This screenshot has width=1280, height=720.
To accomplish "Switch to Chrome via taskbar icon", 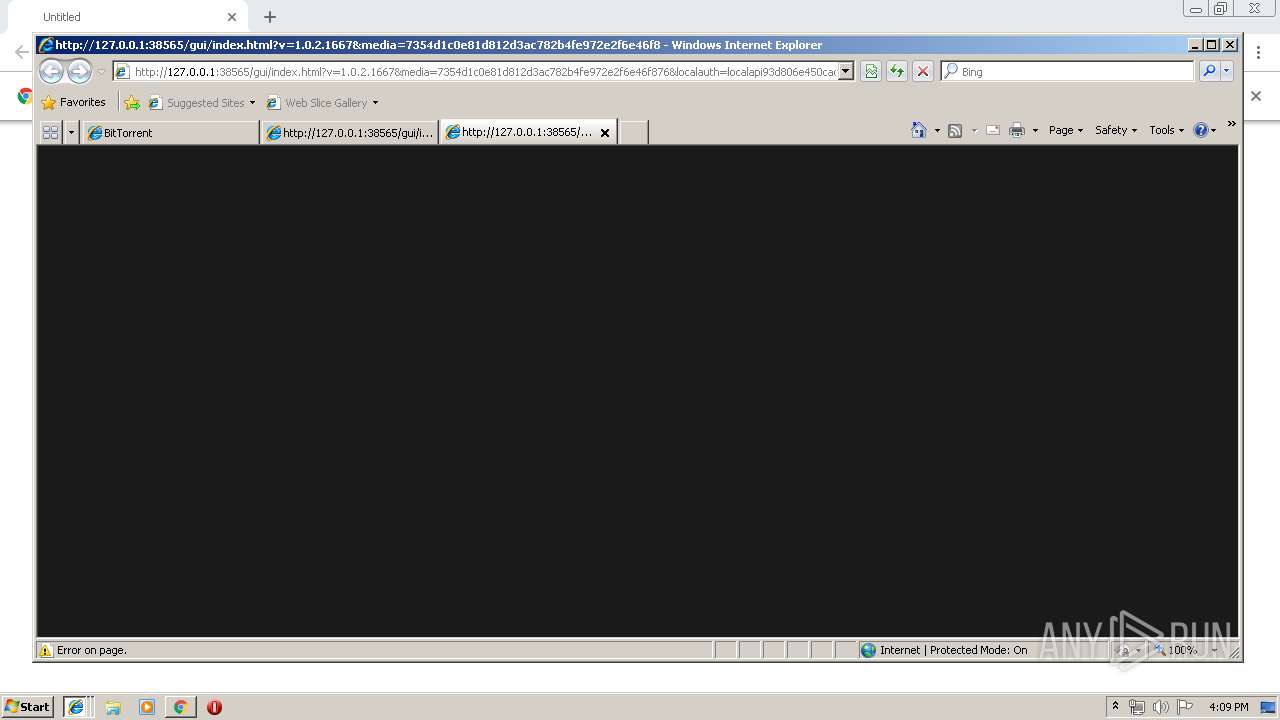I will tap(180, 707).
